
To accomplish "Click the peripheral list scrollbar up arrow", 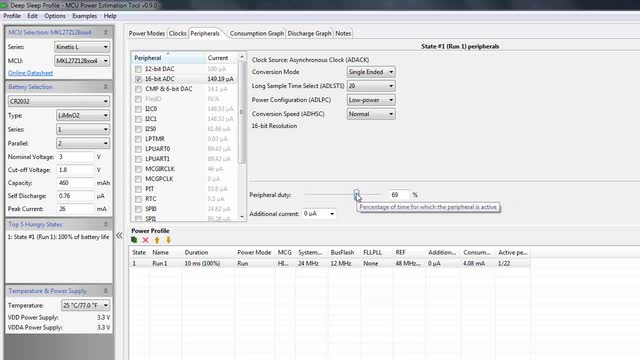I will coord(242,57).
